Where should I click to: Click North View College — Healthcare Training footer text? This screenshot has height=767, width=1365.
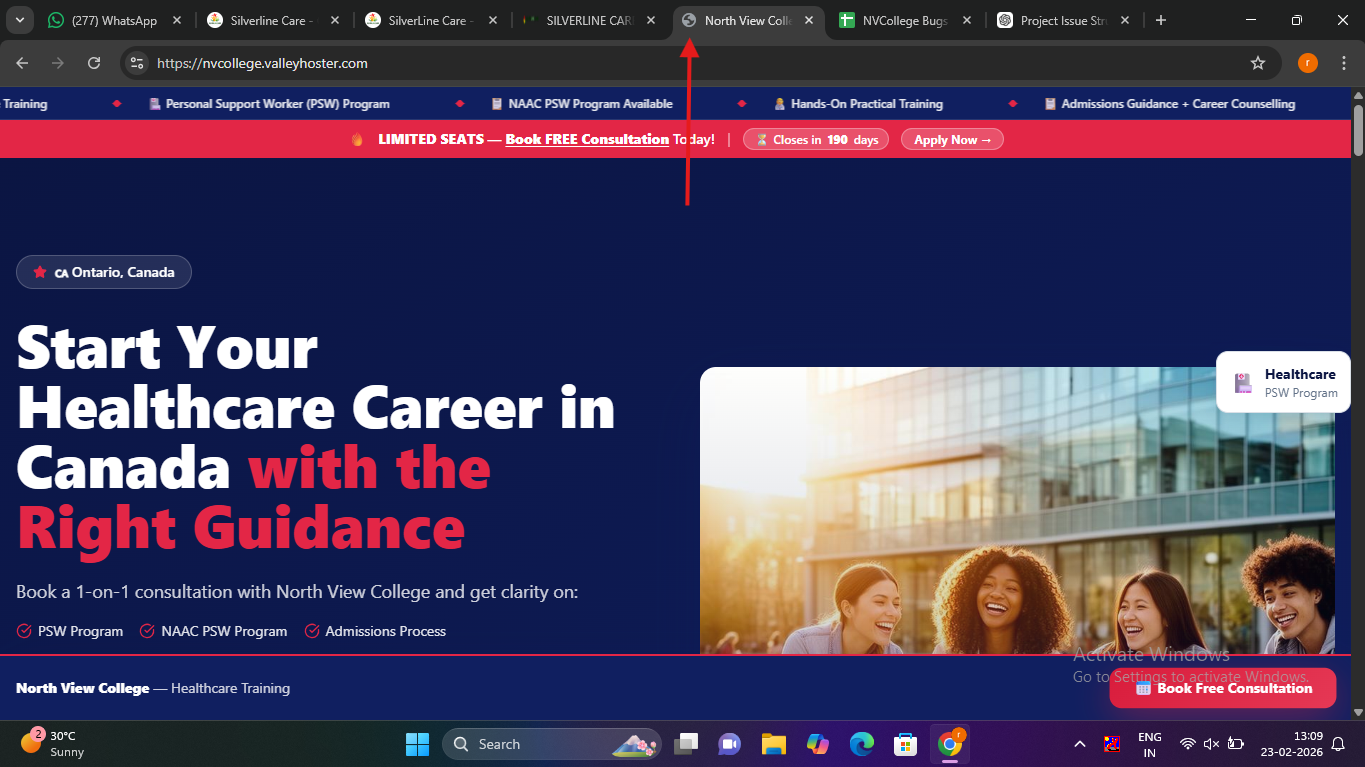click(x=153, y=688)
